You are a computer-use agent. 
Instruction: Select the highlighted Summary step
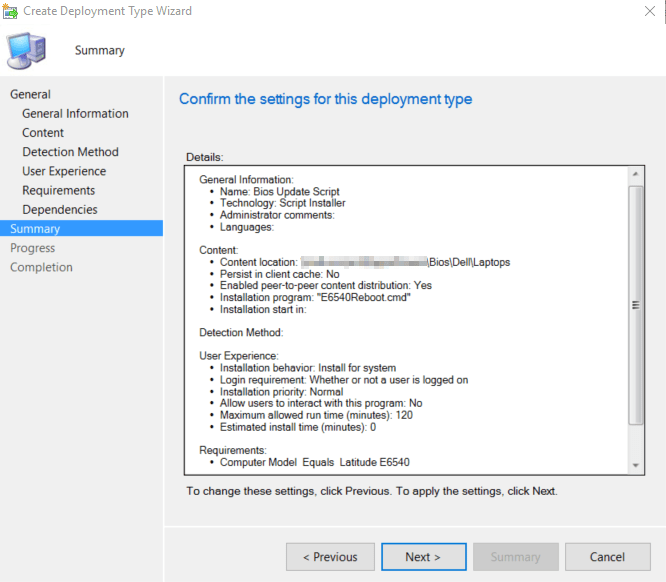point(81,228)
